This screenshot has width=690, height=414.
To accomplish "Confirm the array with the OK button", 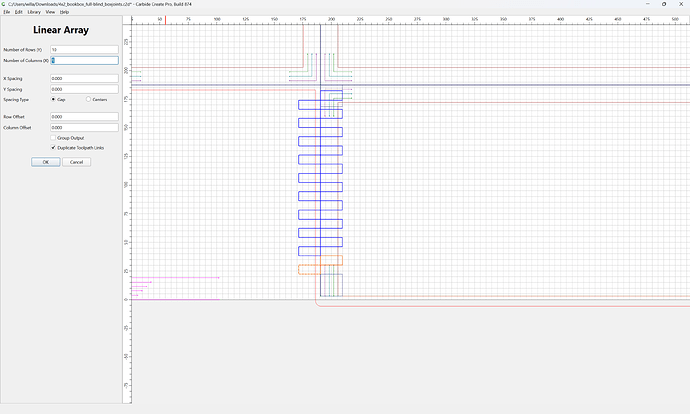I will [x=45, y=162].
